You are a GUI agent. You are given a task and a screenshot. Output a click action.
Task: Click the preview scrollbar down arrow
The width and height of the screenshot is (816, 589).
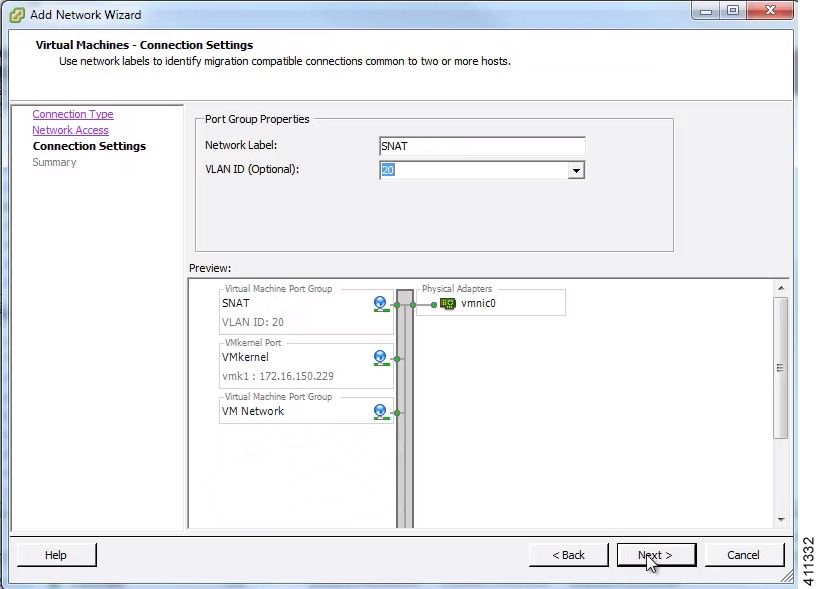pos(781,519)
